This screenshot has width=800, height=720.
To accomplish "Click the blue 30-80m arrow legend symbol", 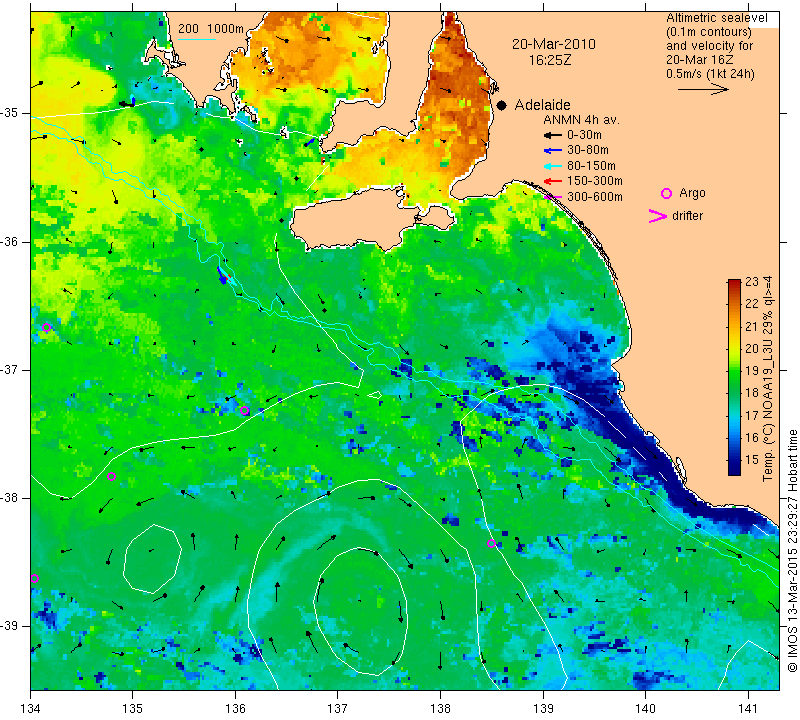I will click(x=553, y=151).
